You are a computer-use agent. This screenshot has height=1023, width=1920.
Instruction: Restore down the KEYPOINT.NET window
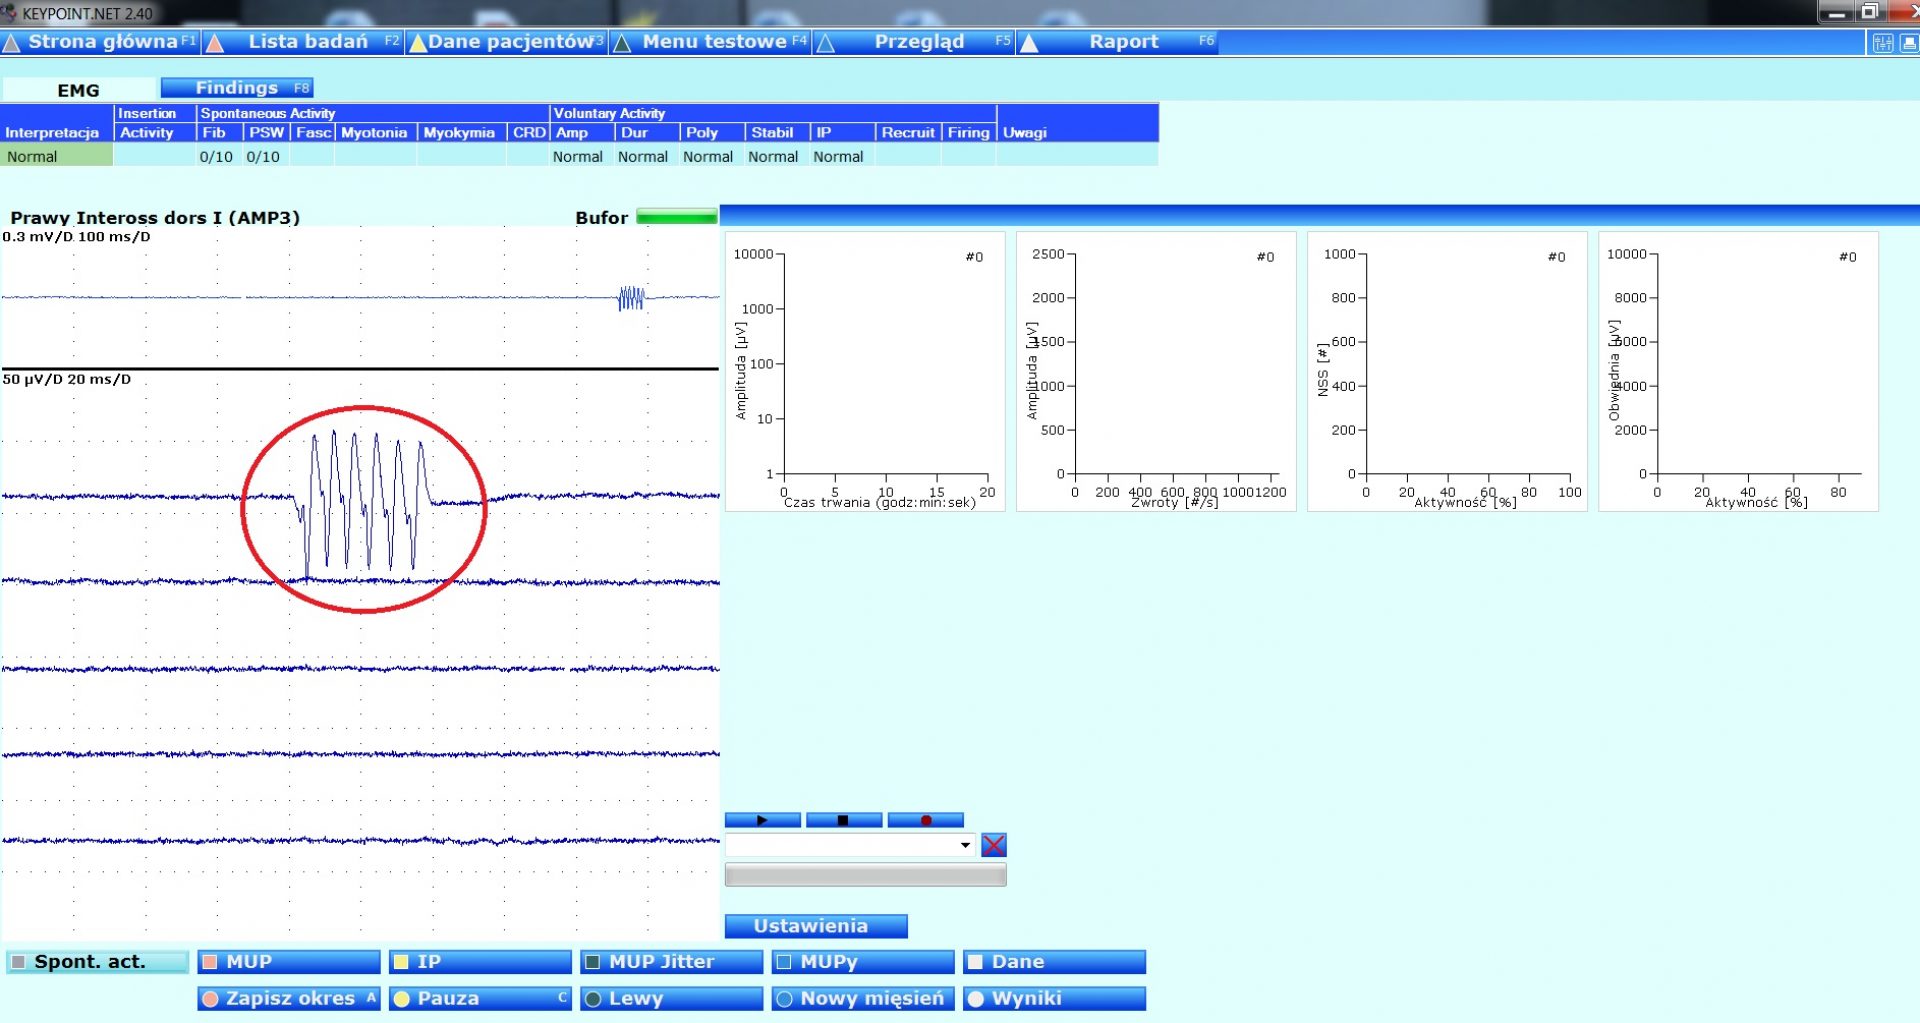click(1869, 12)
